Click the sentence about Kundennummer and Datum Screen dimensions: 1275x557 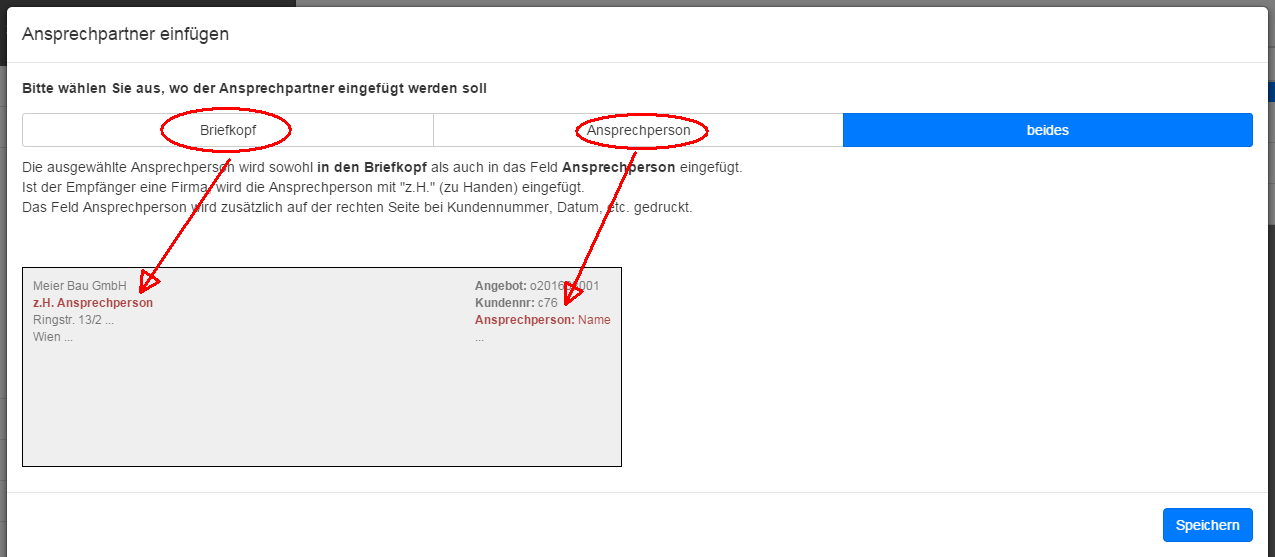356,207
